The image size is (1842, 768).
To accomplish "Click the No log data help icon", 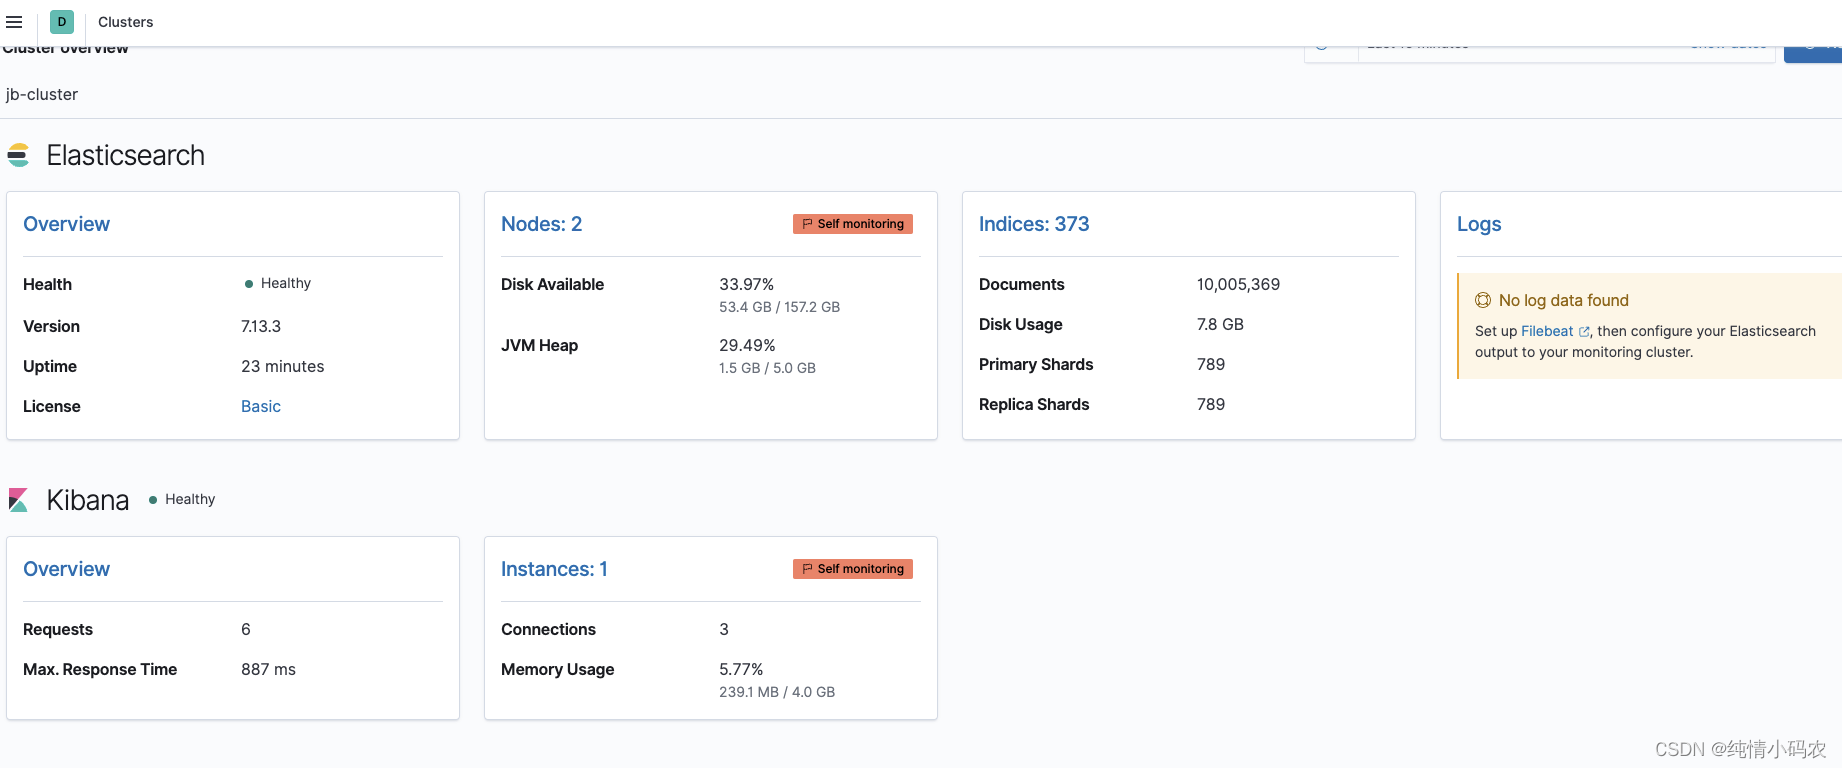I will pos(1483,300).
